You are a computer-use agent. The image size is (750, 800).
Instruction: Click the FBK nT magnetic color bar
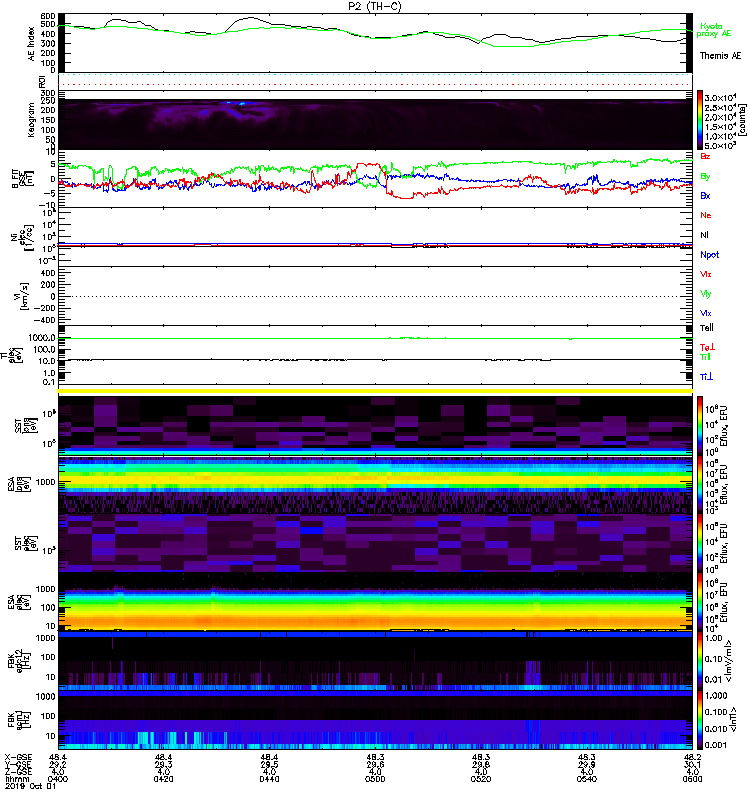pos(700,720)
